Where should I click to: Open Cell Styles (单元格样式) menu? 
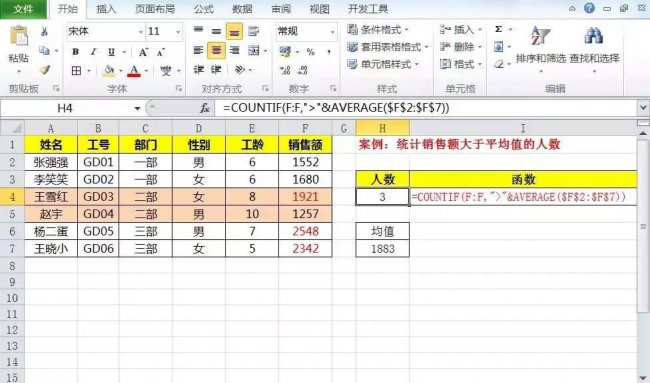[x=383, y=64]
